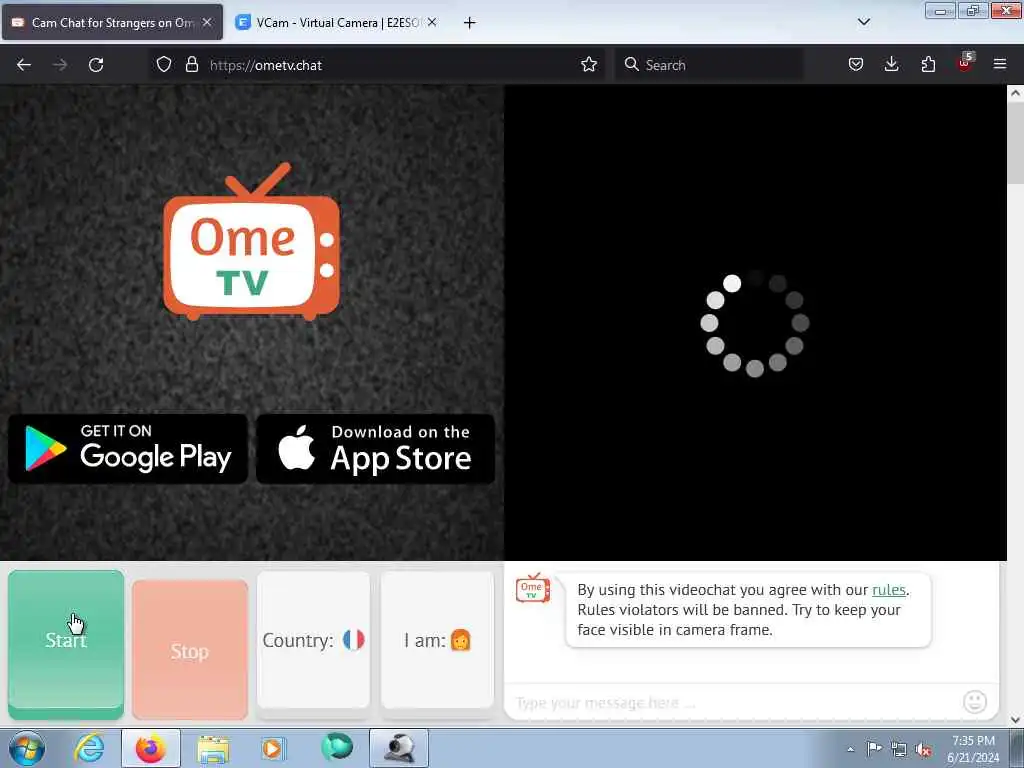Go back using the browser back arrow
Image resolution: width=1024 pixels, height=768 pixels.
(24, 65)
